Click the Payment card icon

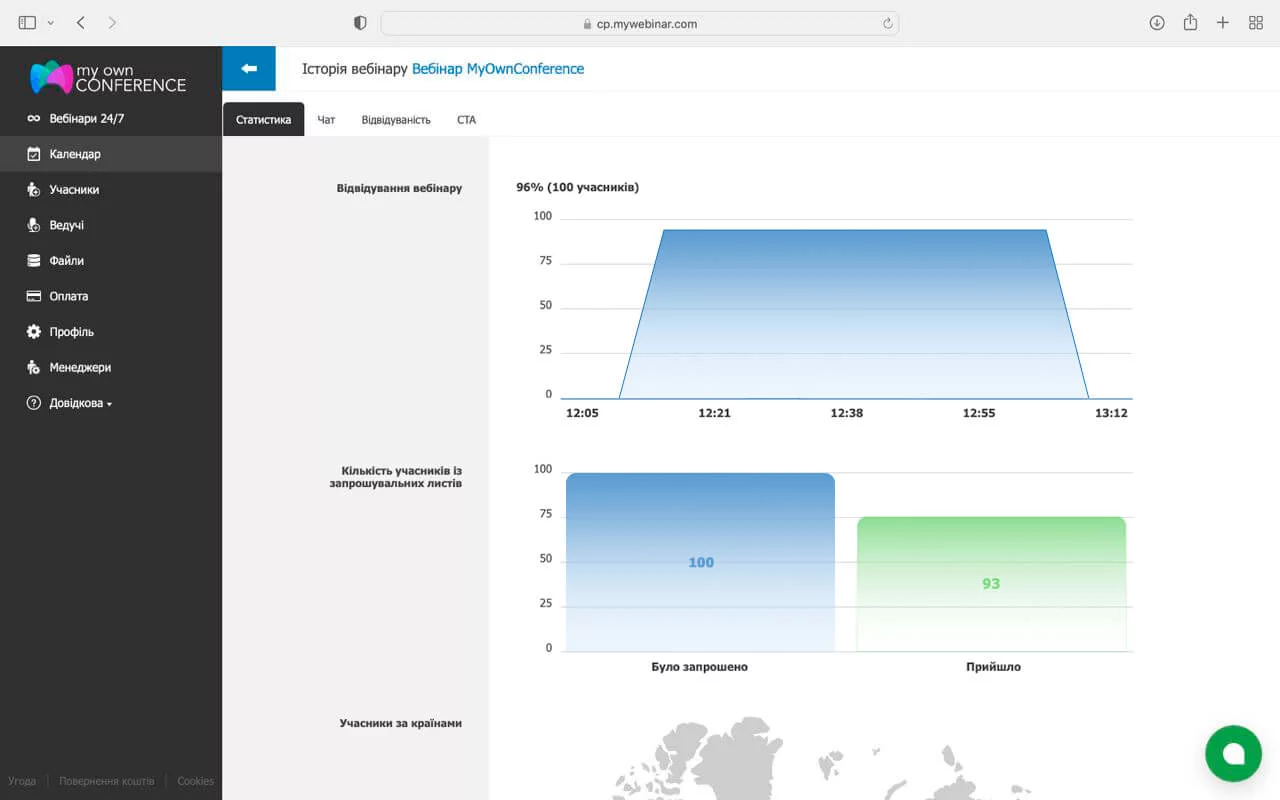34,296
